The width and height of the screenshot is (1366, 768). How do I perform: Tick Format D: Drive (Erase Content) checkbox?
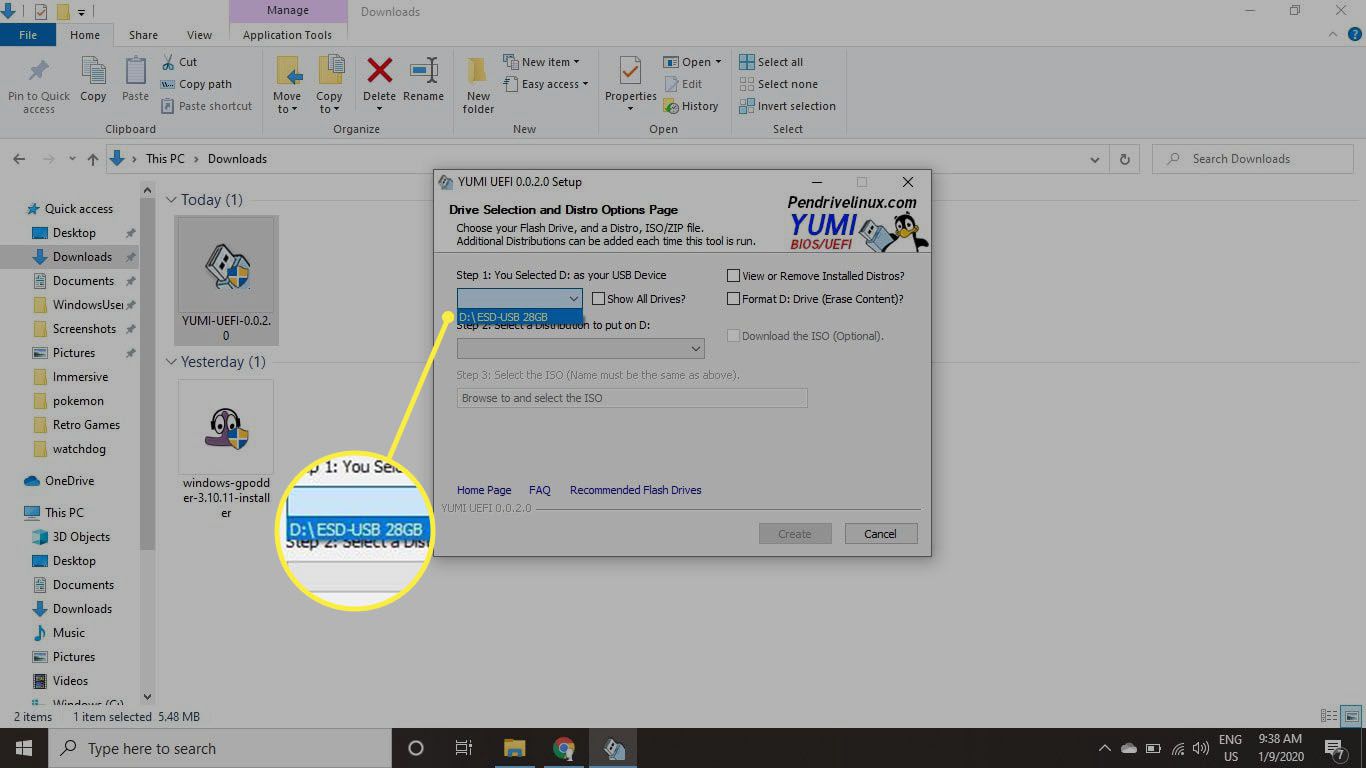[734, 299]
